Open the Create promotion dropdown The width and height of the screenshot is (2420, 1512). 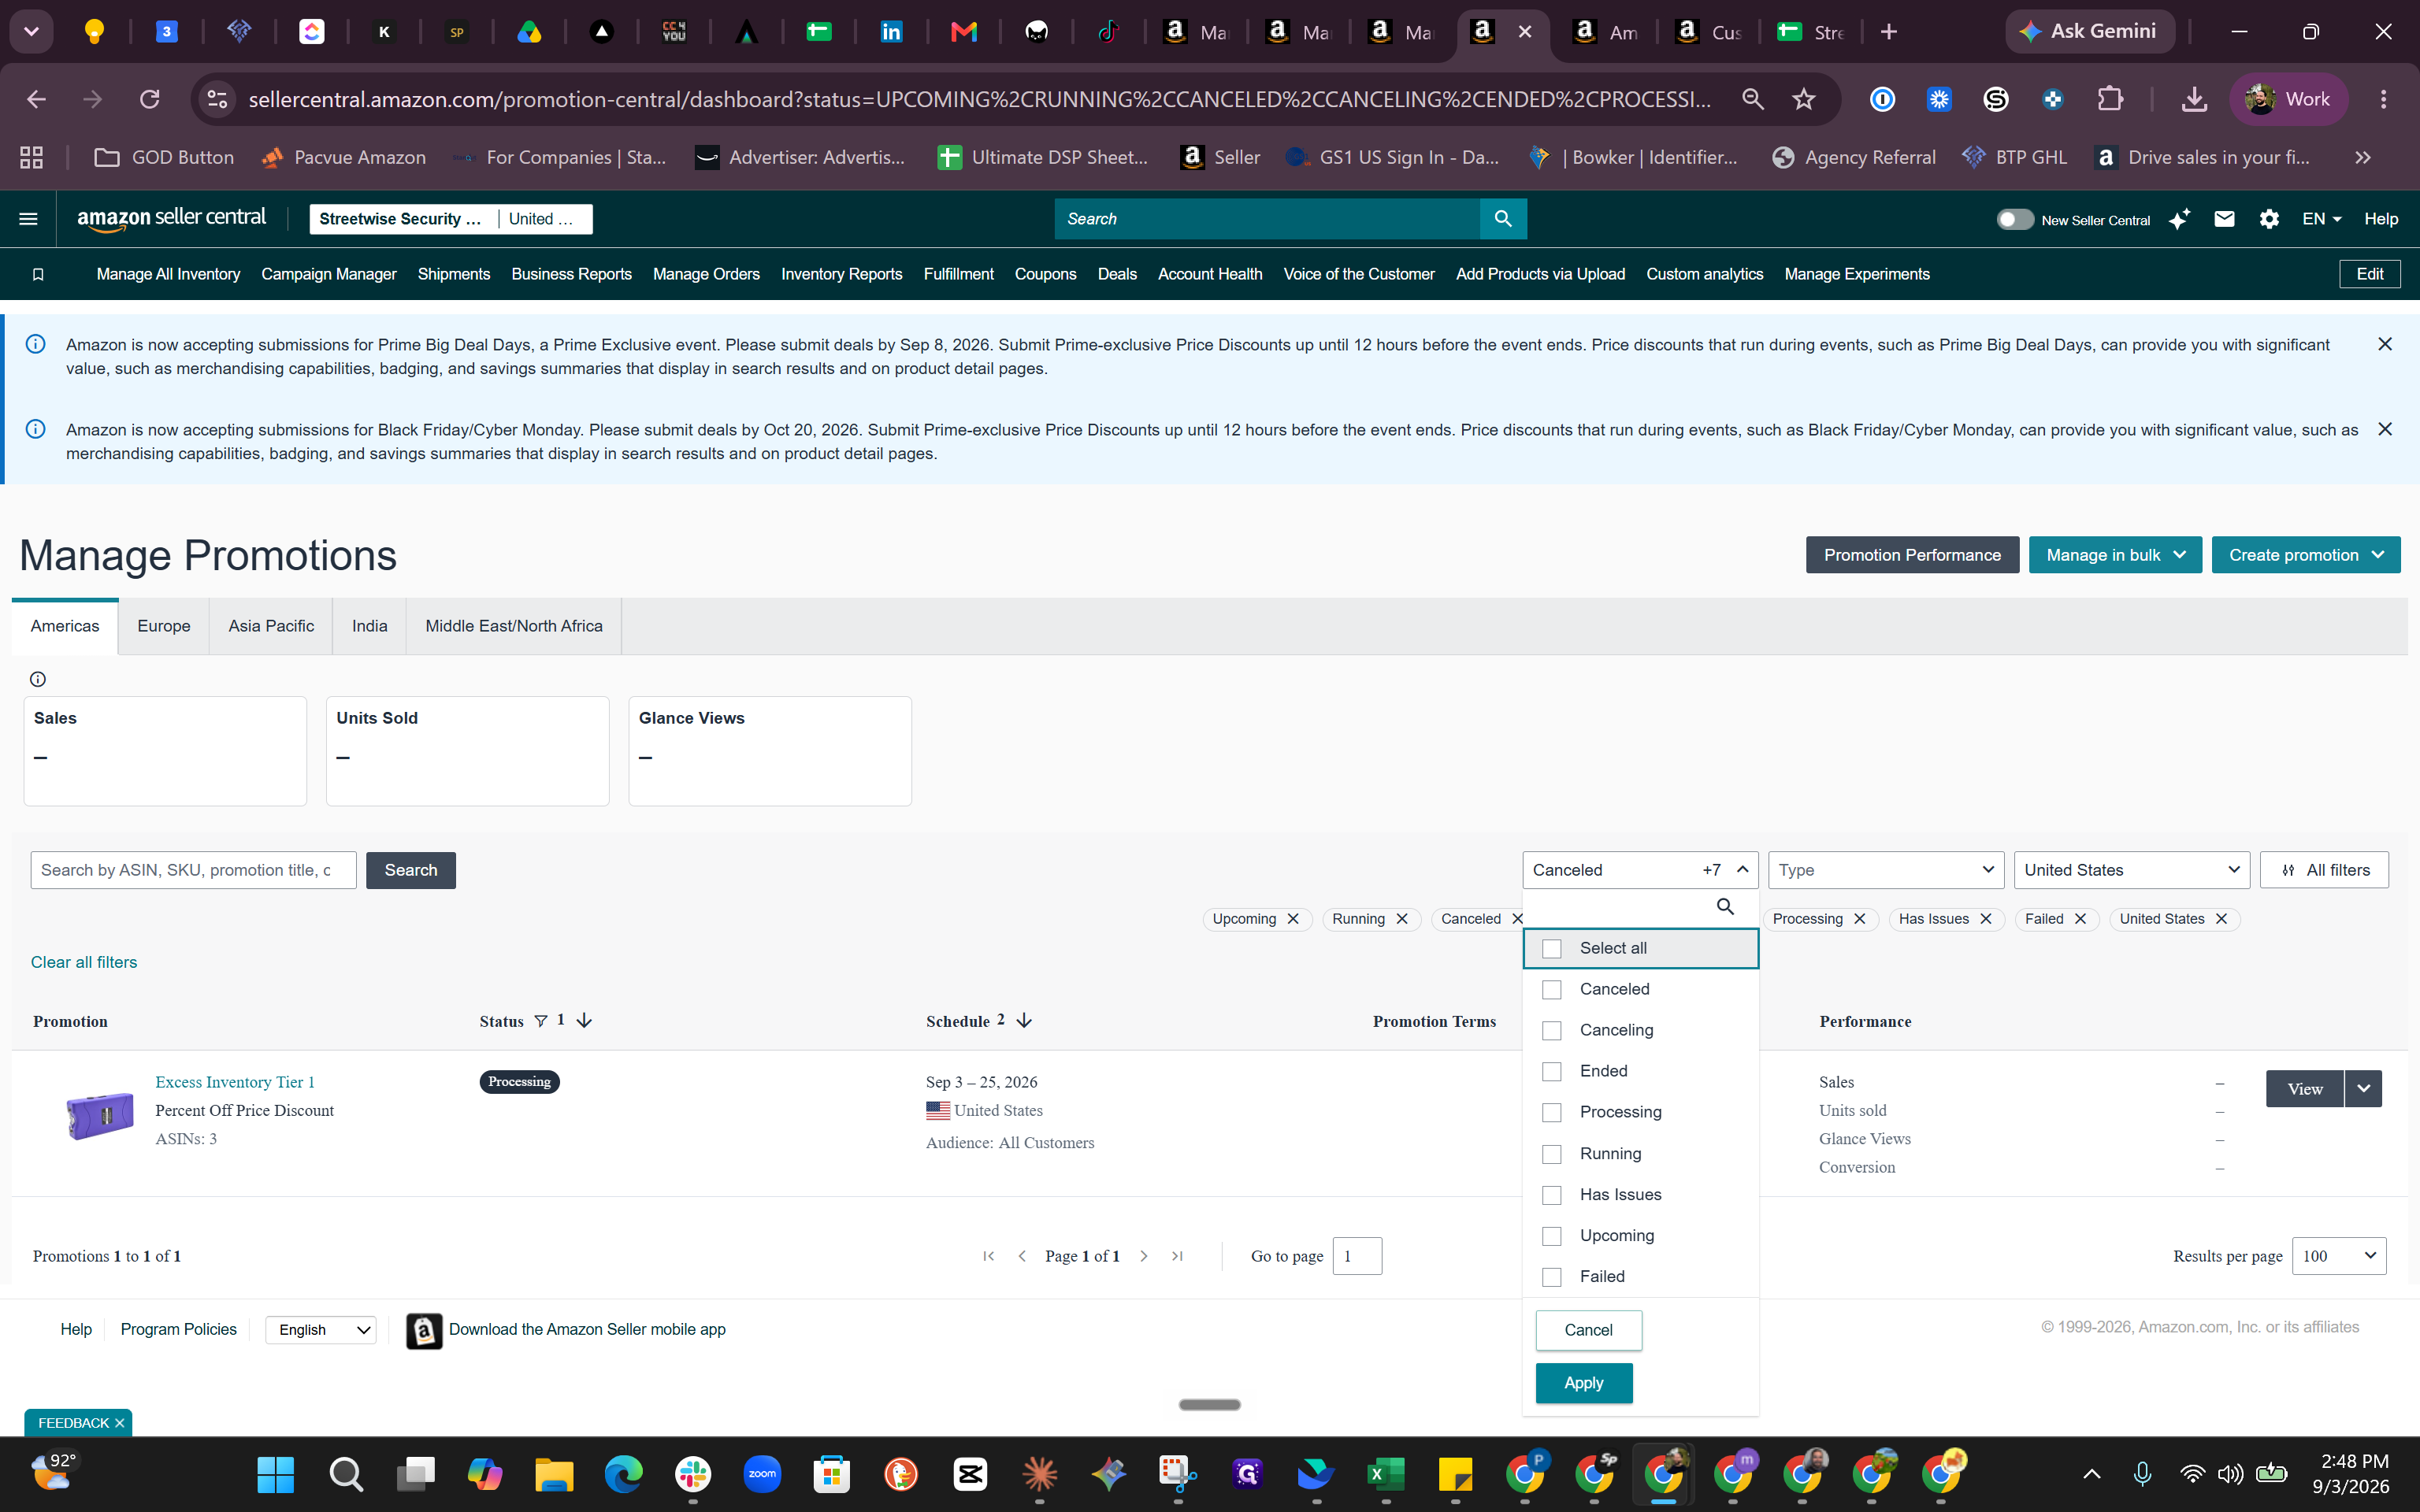[2306, 555]
